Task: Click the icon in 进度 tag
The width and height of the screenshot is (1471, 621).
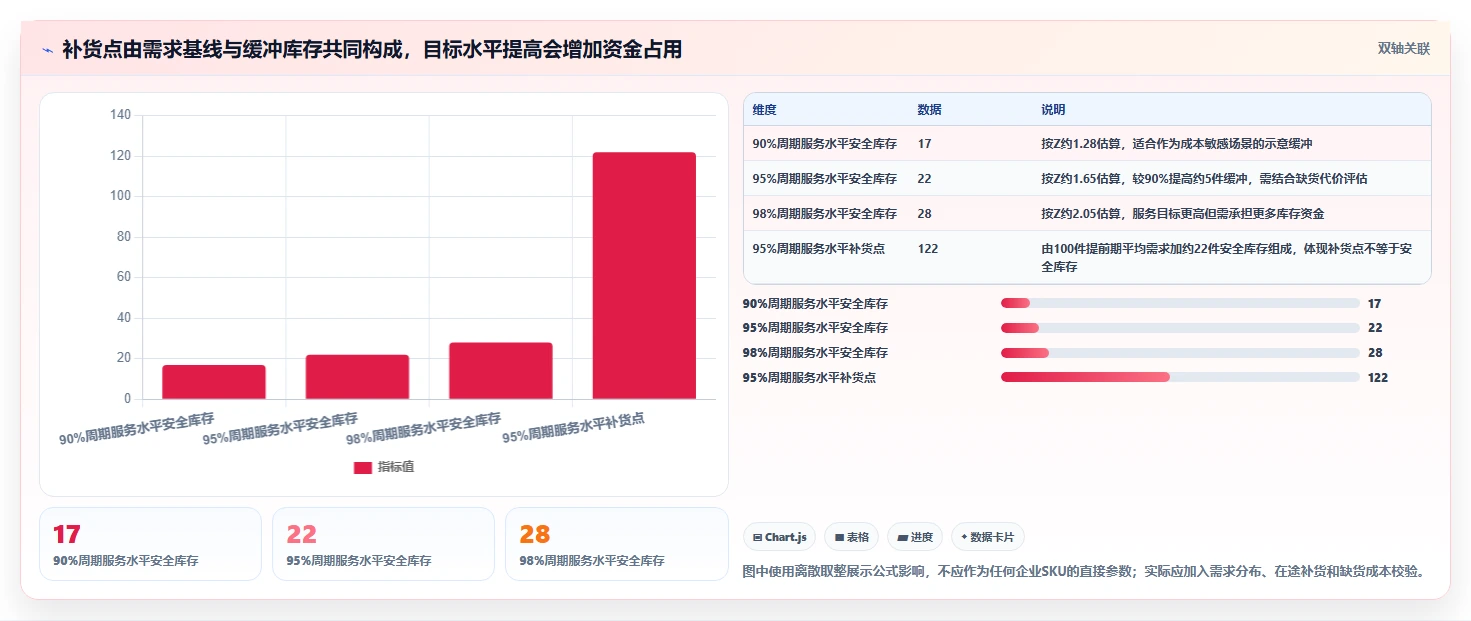Action: pyautogui.click(x=902, y=537)
